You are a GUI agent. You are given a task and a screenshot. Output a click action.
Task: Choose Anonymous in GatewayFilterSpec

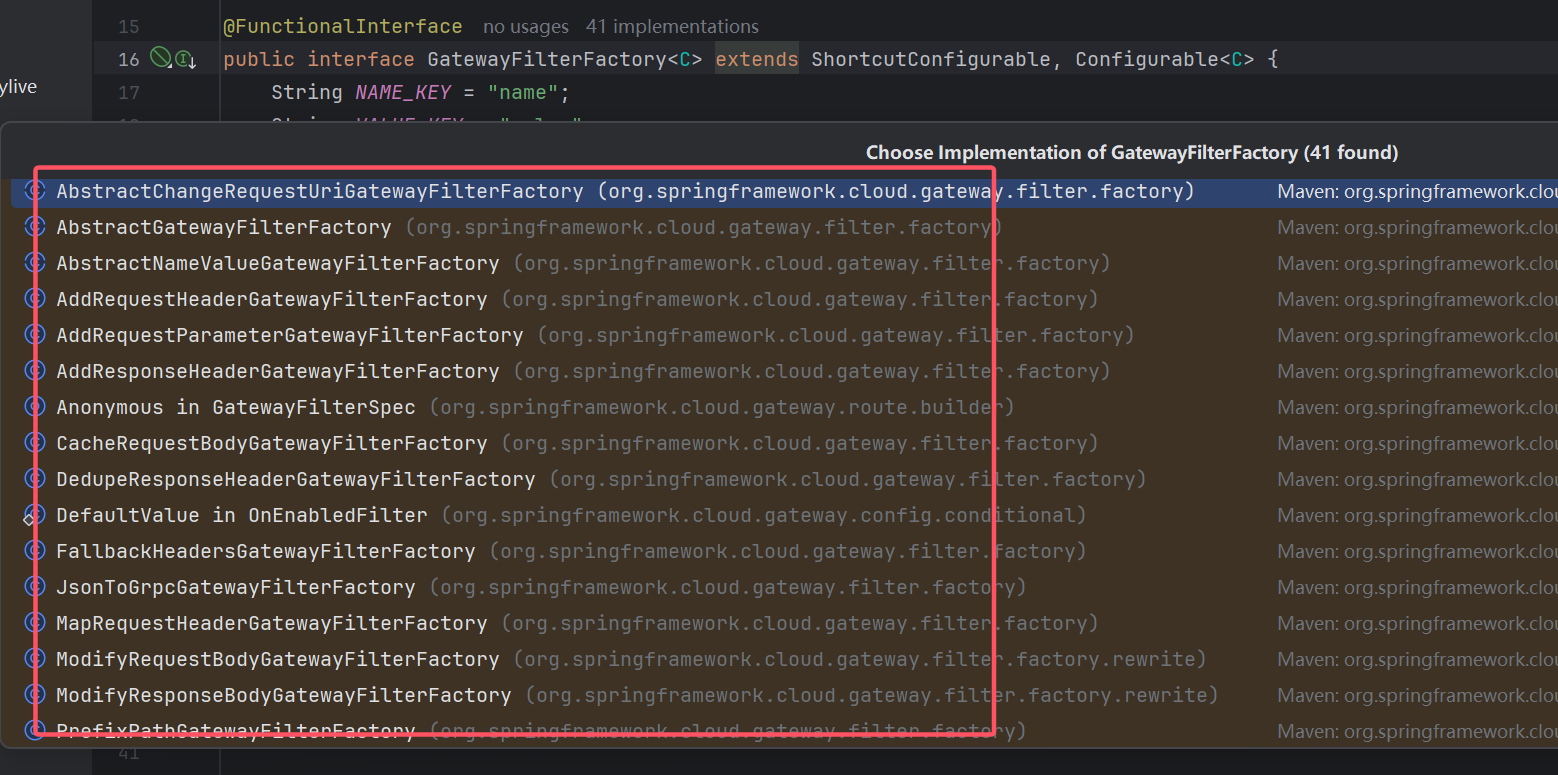click(784, 407)
